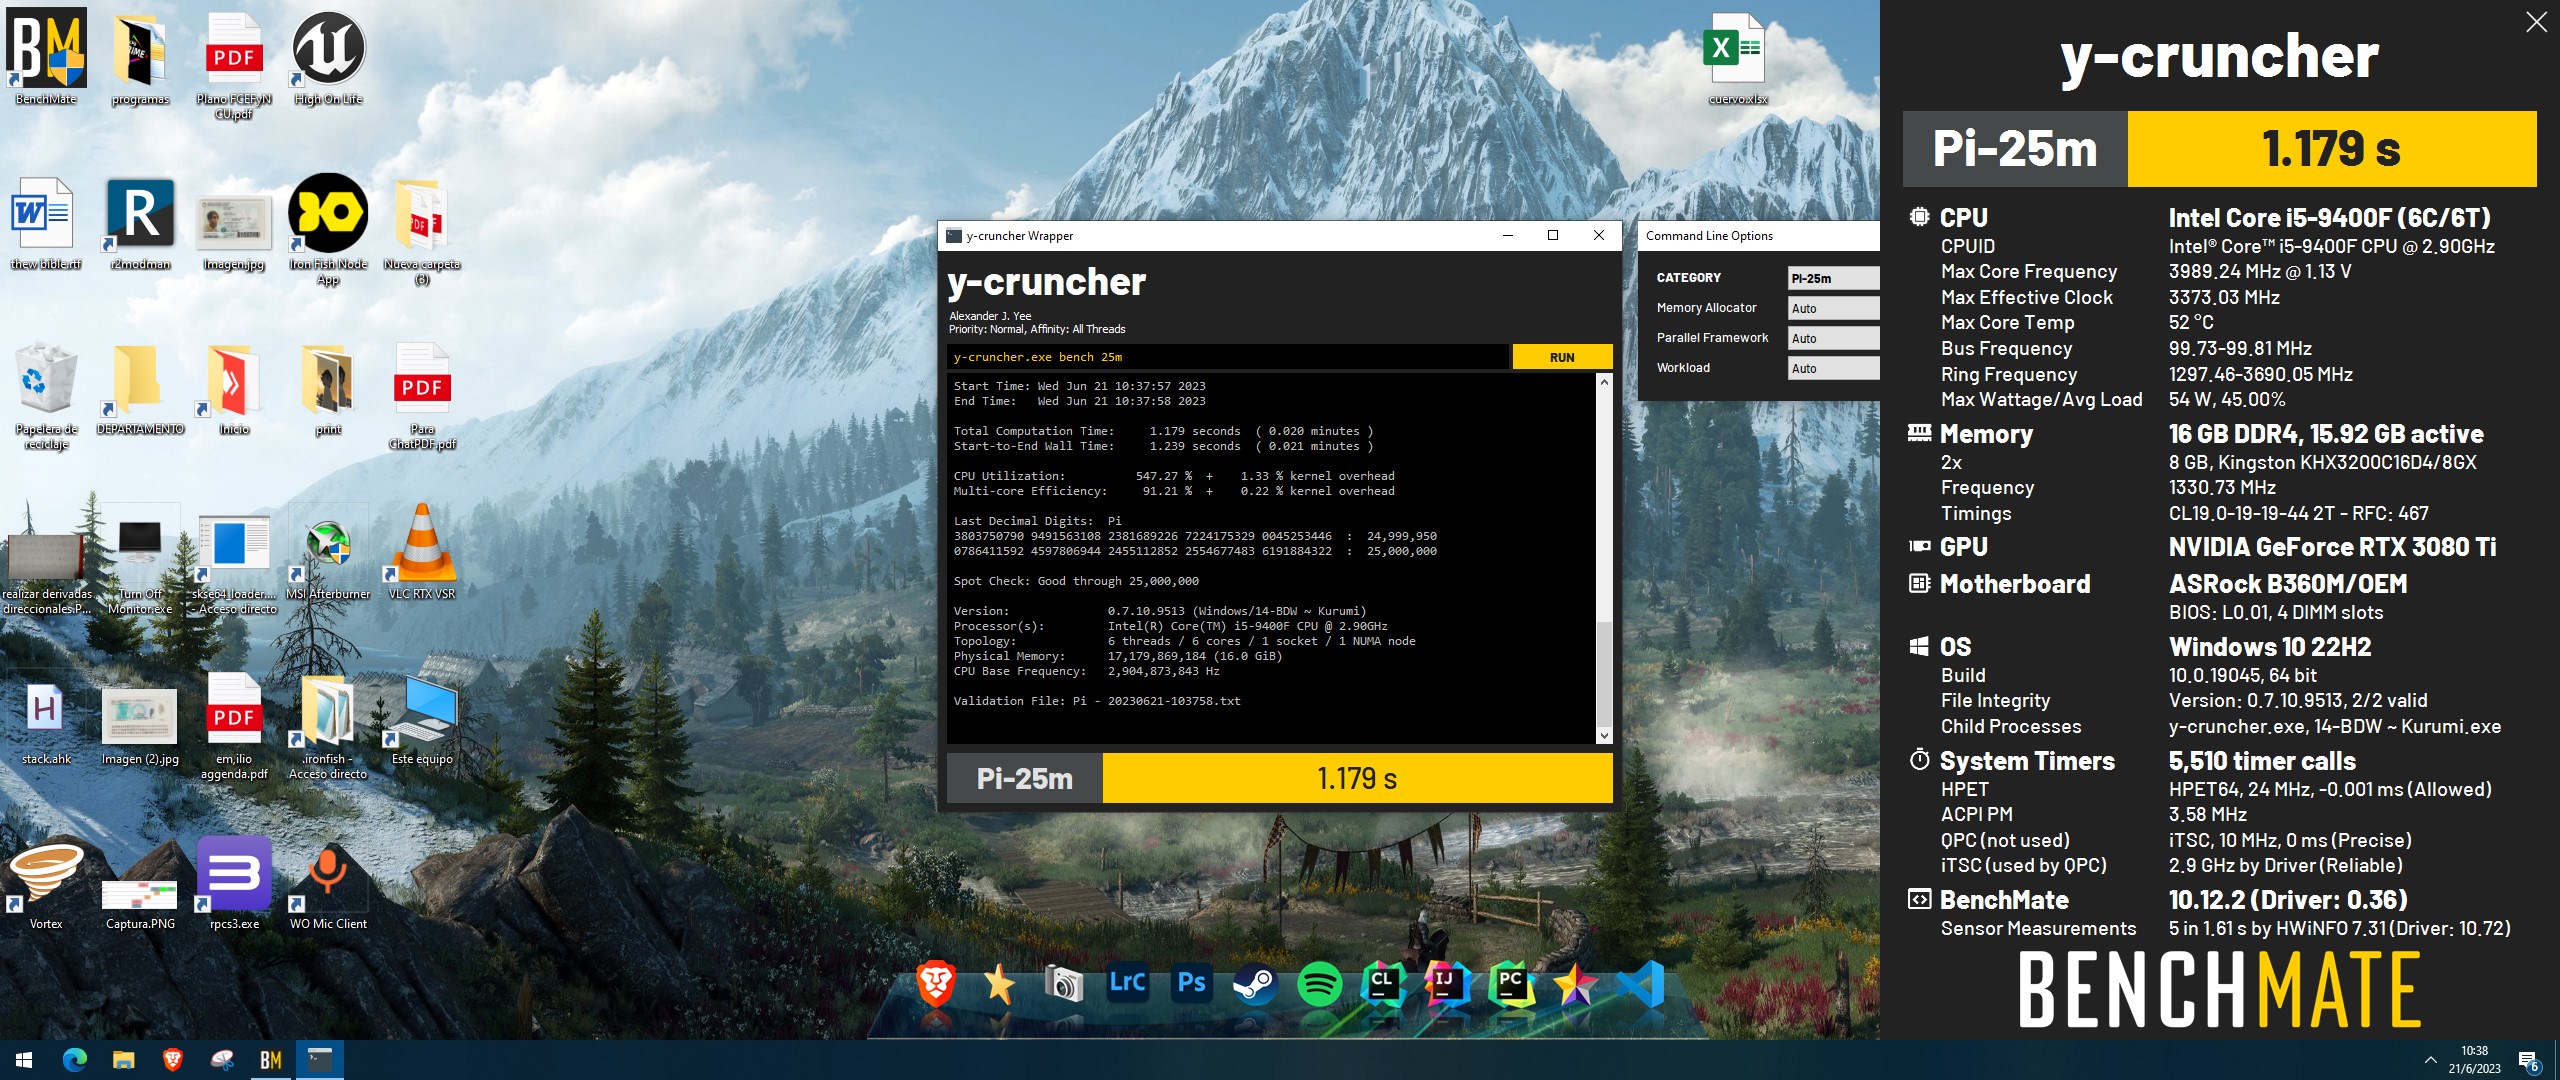Launch Lightroom Classic from the dock
The image size is (2560, 1080).
pos(1127,983)
